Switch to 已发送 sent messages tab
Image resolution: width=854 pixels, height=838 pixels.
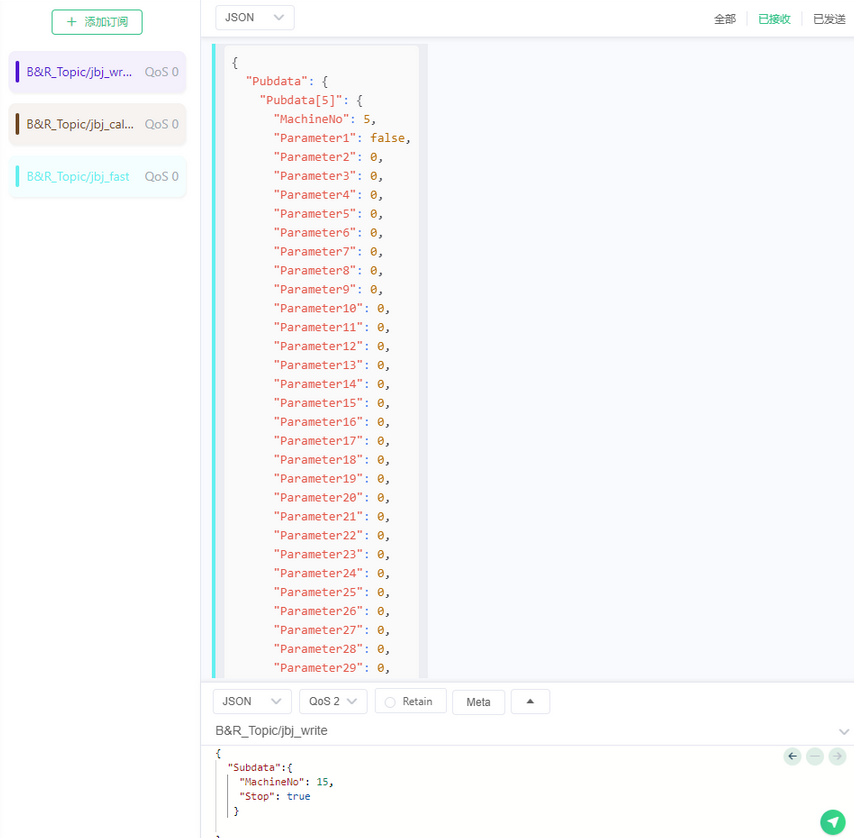[828, 19]
